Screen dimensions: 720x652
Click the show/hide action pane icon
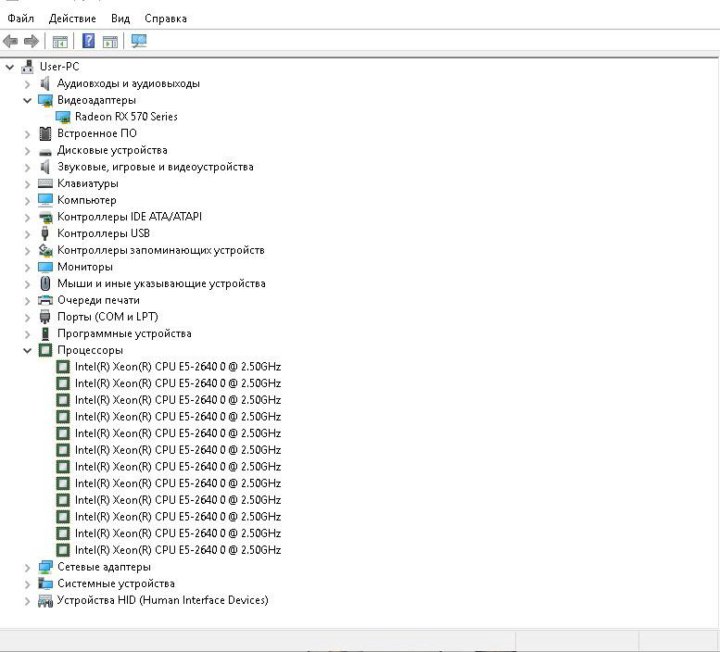pos(110,41)
